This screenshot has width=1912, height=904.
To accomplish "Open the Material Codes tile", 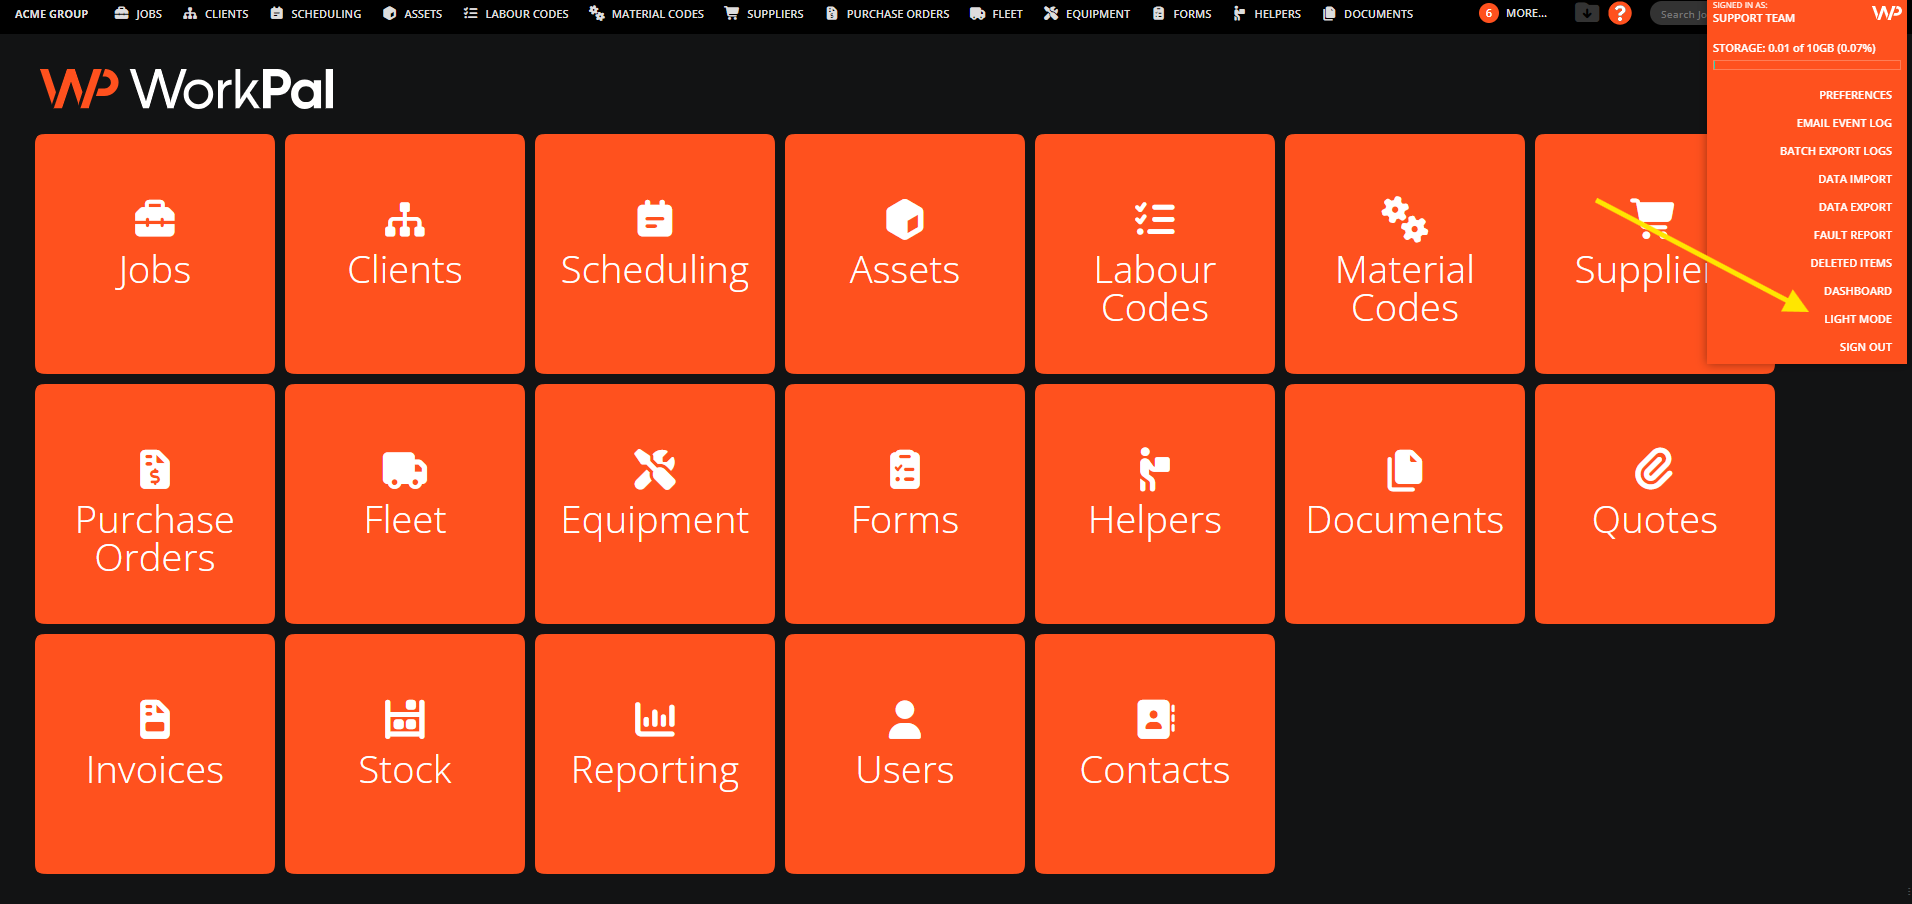I will coord(1405,254).
